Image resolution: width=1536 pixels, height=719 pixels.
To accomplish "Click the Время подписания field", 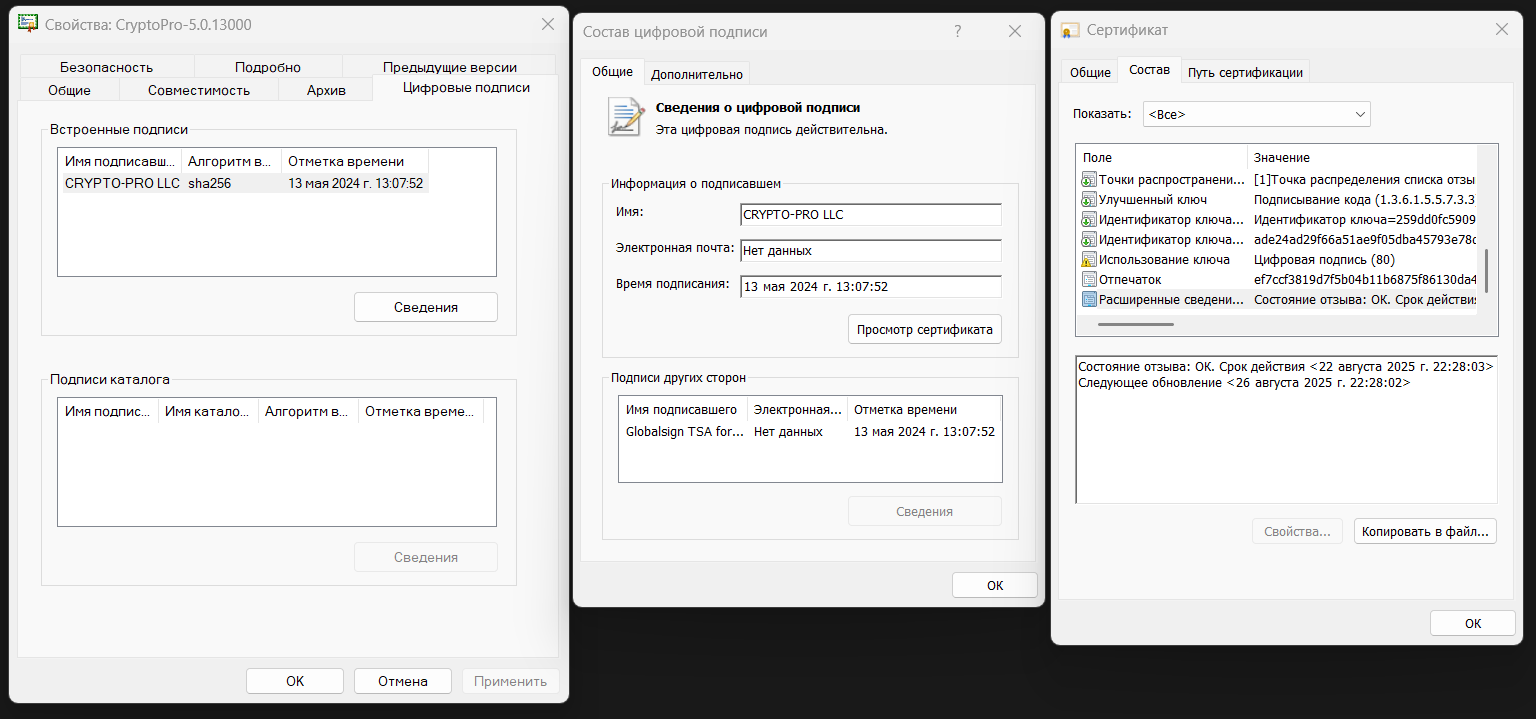I will coord(871,287).
